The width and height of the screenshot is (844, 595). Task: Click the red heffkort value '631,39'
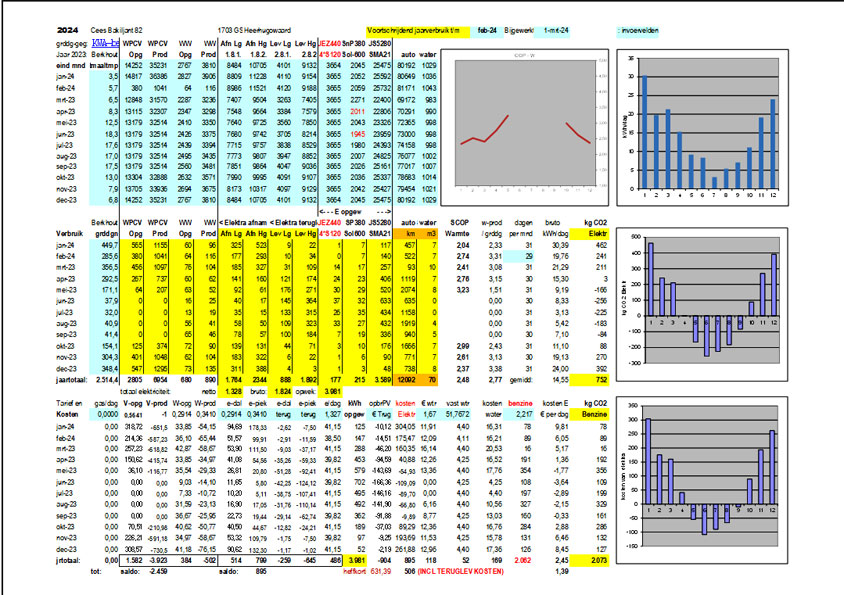click(381, 571)
